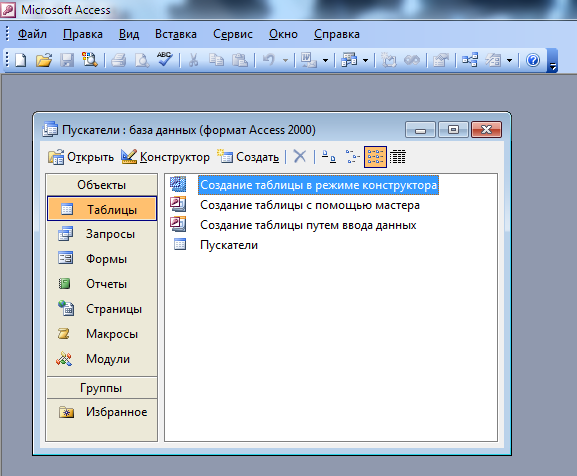Open the Справка menu

[x=337, y=34]
